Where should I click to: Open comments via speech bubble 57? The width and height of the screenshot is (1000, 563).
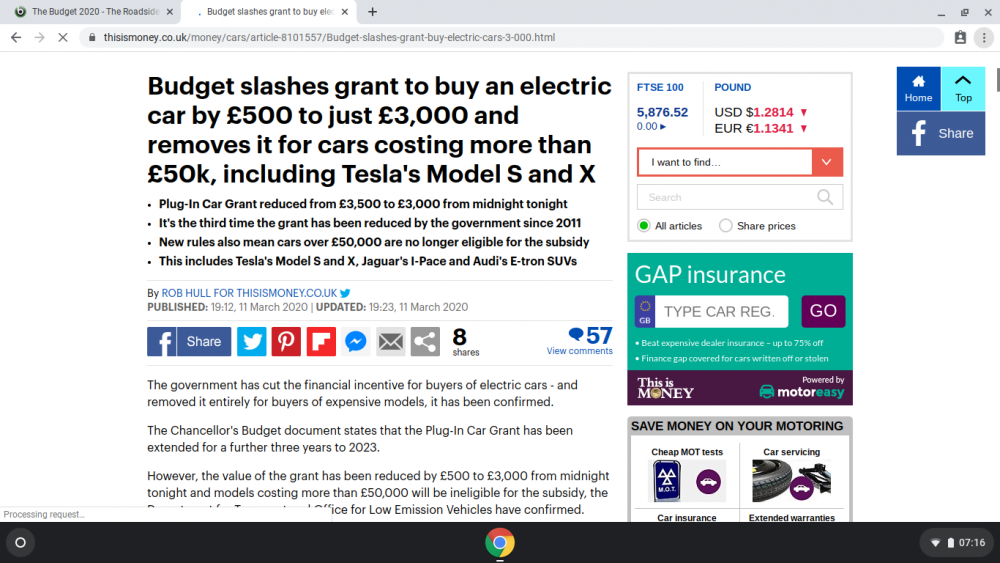[x=591, y=335]
